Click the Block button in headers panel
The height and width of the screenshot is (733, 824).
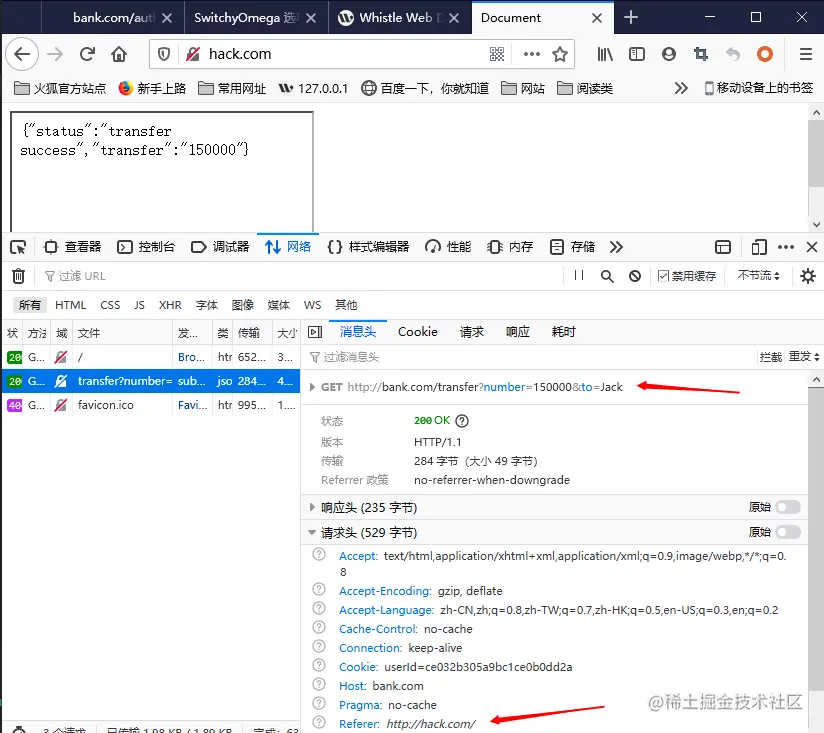(x=770, y=357)
